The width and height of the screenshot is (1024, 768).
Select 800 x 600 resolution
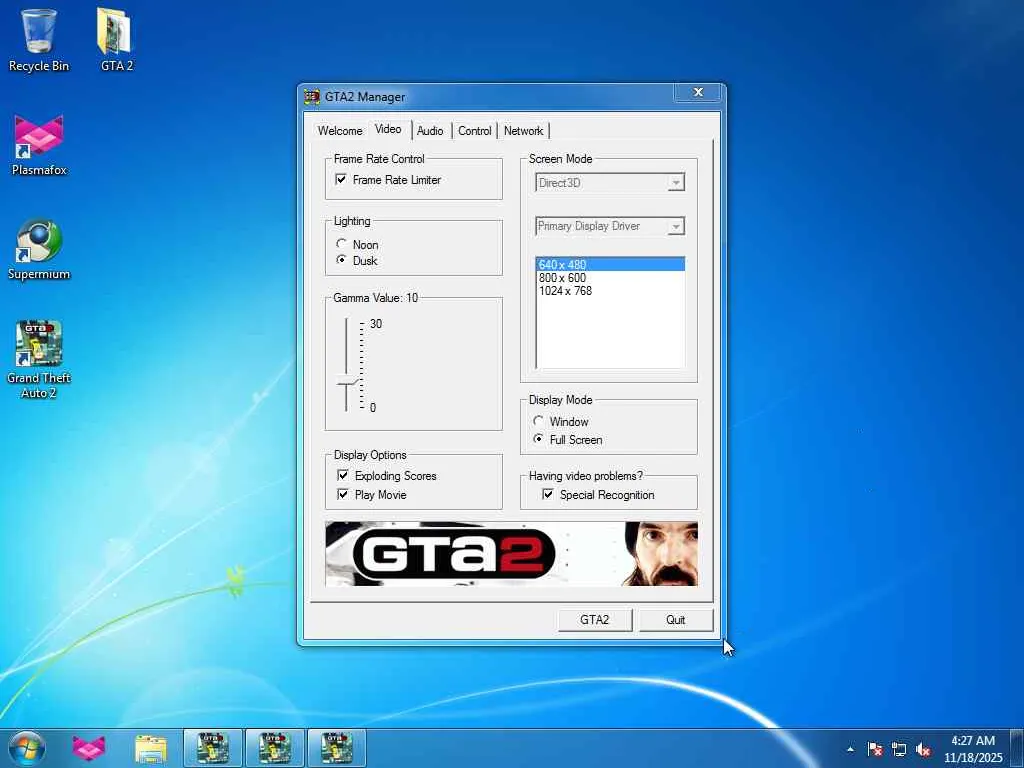610,278
